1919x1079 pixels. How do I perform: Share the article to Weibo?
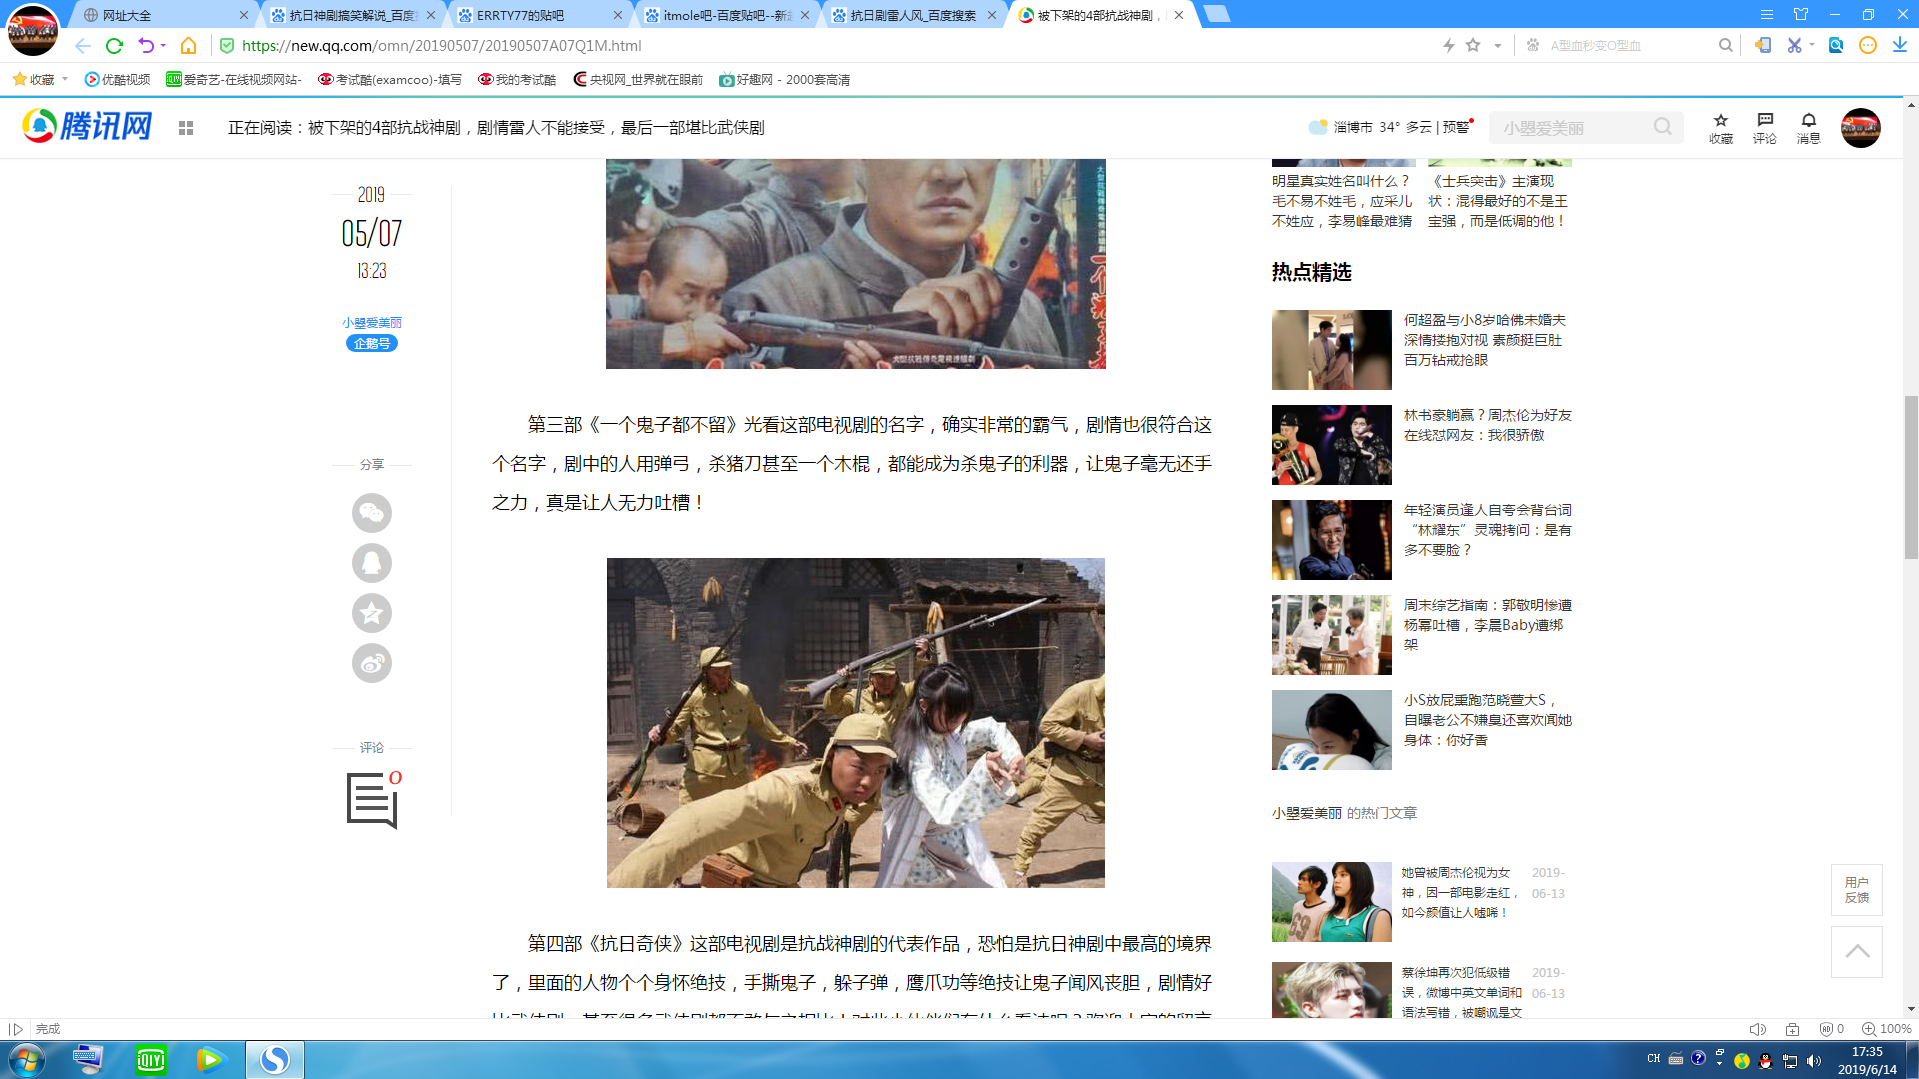tap(372, 663)
